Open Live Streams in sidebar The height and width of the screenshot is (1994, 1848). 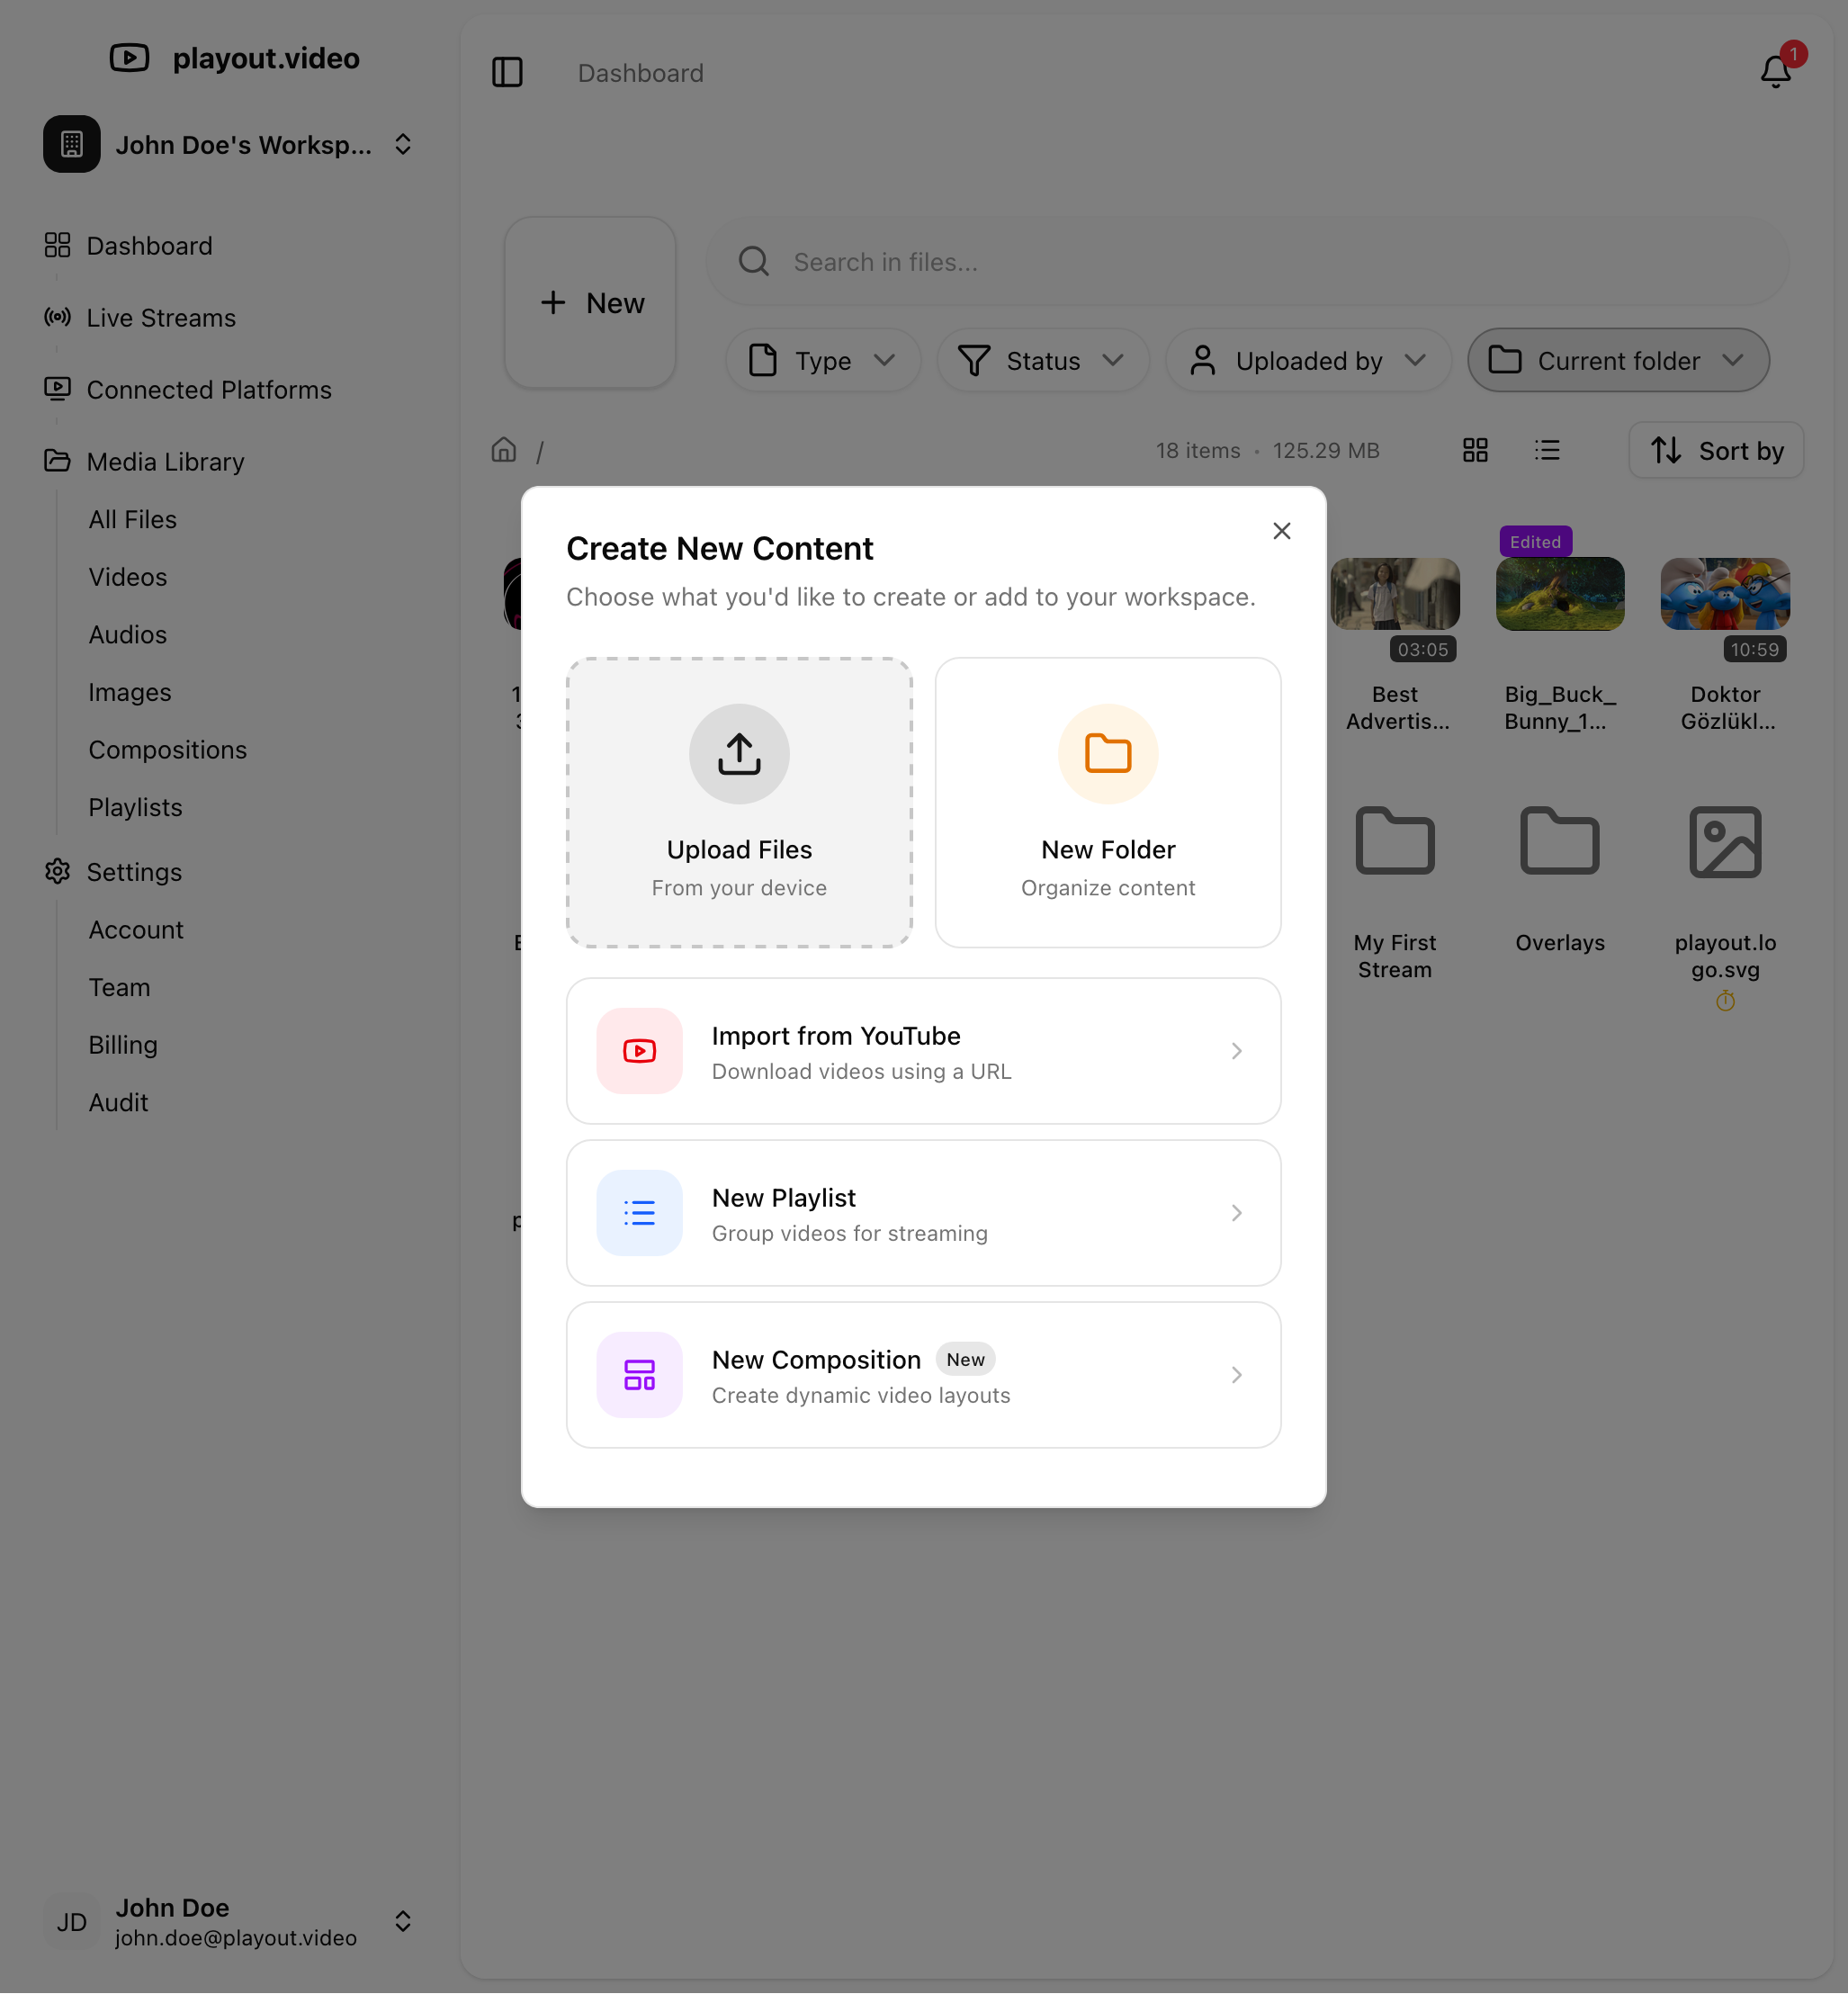click(x=161, y=318)
